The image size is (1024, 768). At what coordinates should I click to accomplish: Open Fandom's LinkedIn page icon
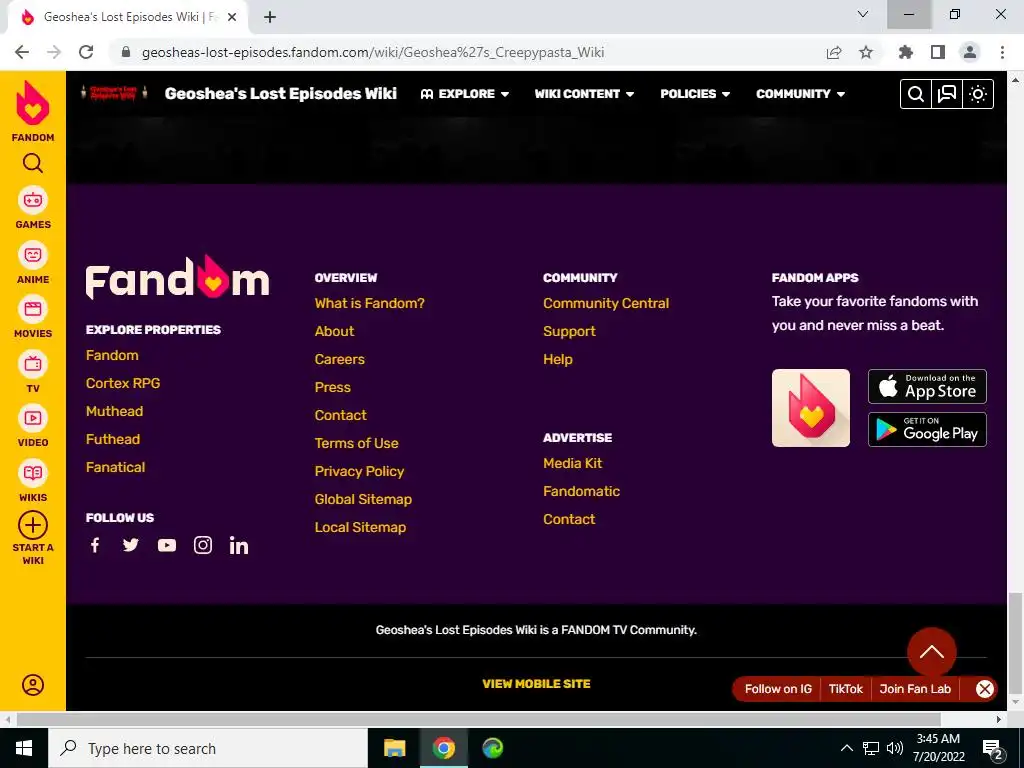click(238, 545)
